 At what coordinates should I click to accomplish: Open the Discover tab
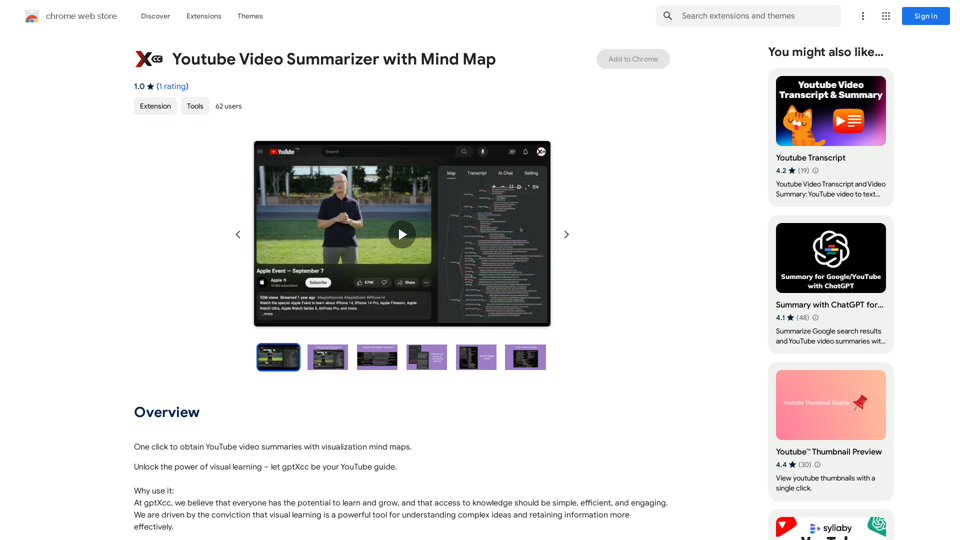156,16
